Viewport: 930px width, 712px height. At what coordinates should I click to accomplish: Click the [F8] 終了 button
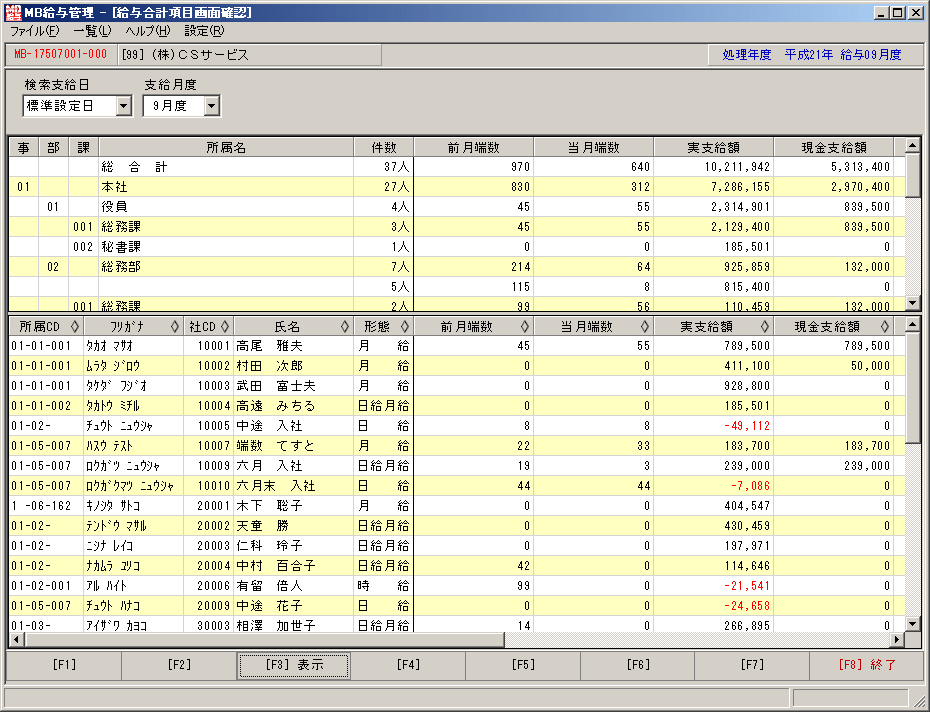[x=867, y=665]
